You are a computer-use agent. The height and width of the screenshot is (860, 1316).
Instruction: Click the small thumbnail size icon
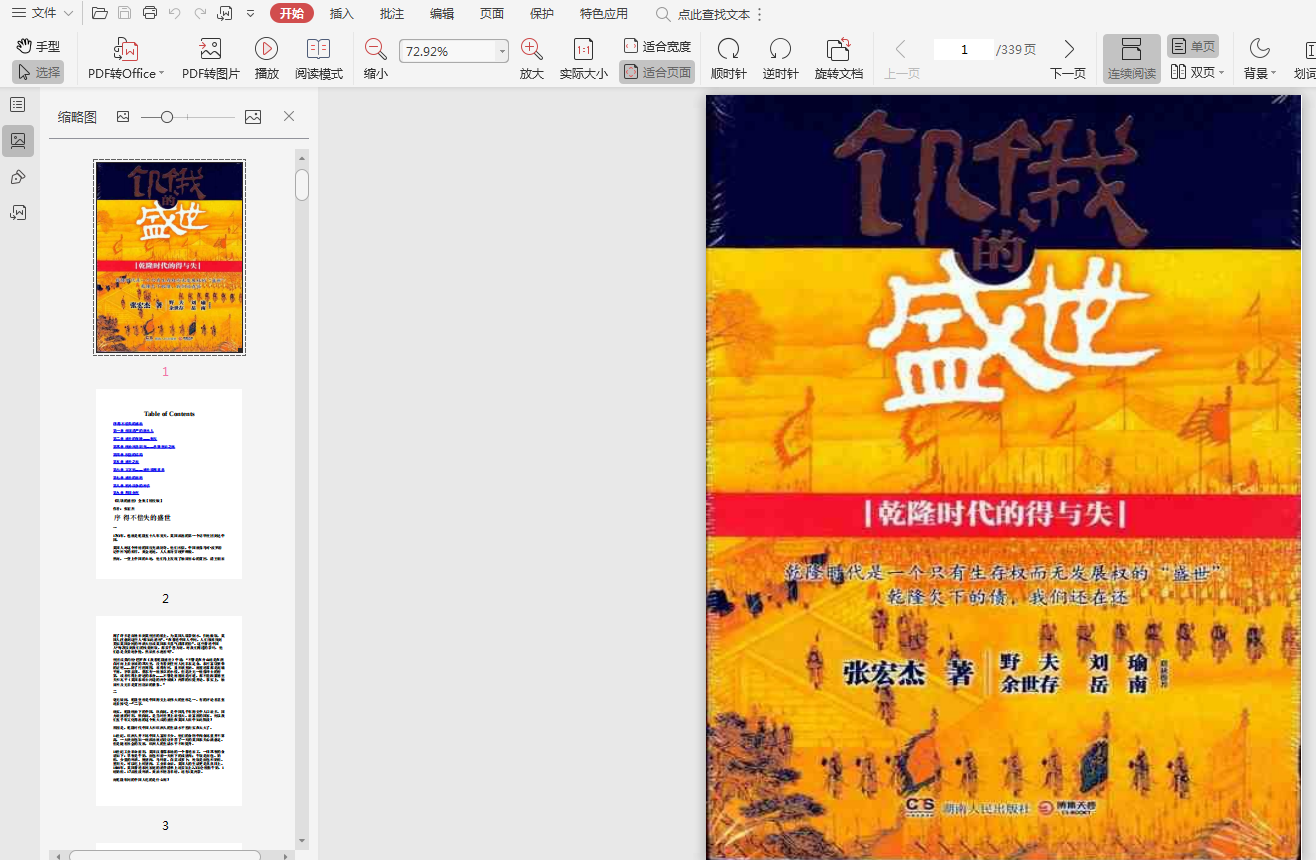pyautogui.click(x=123, y=117)
